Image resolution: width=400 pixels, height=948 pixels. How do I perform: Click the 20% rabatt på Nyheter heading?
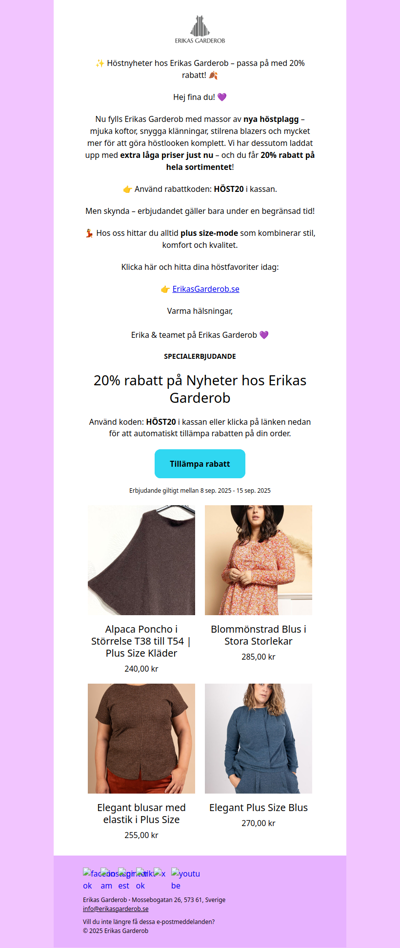pos(200,390)
